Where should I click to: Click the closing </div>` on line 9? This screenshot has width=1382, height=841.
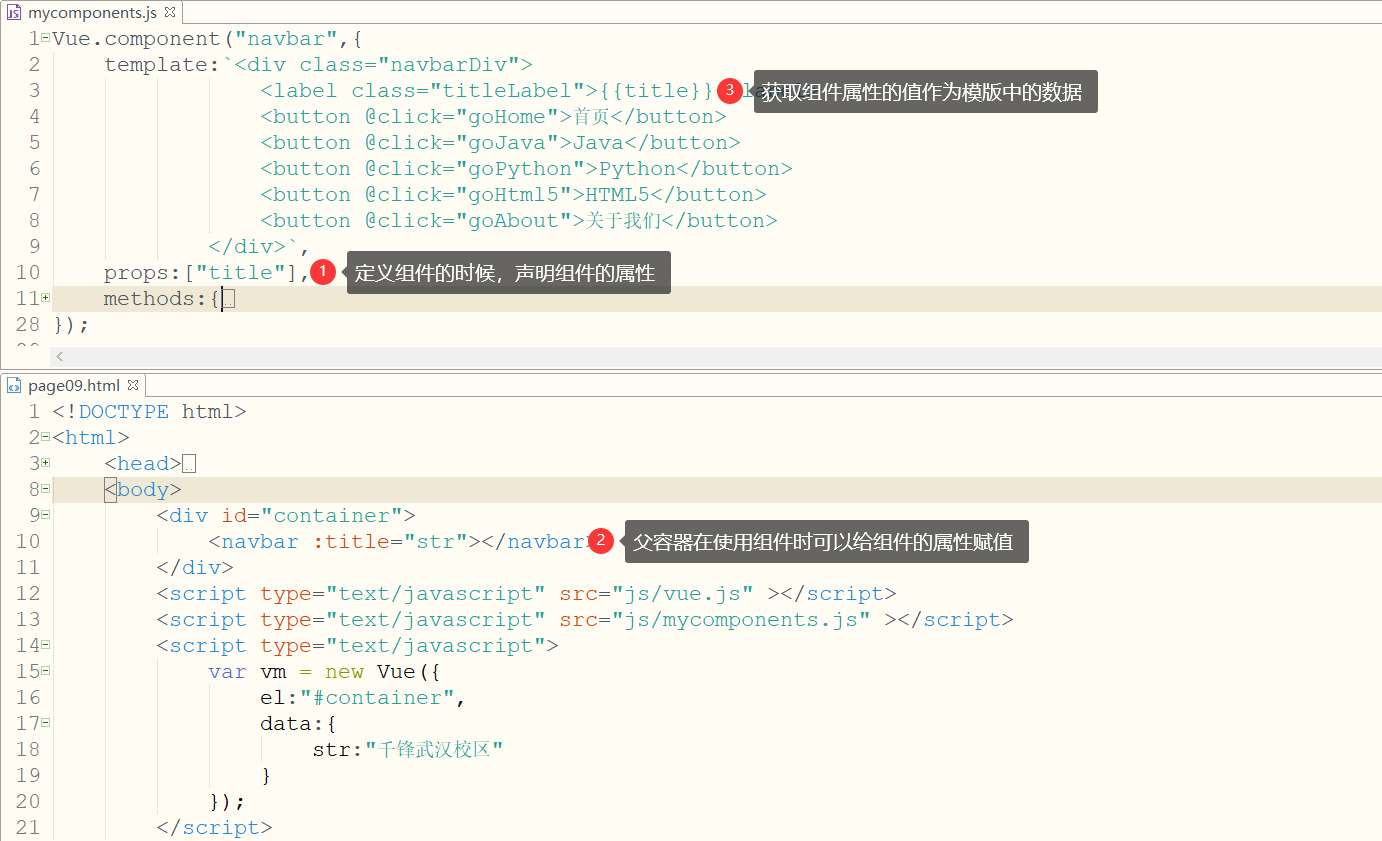pyautogui.click(x=253, y=247)
